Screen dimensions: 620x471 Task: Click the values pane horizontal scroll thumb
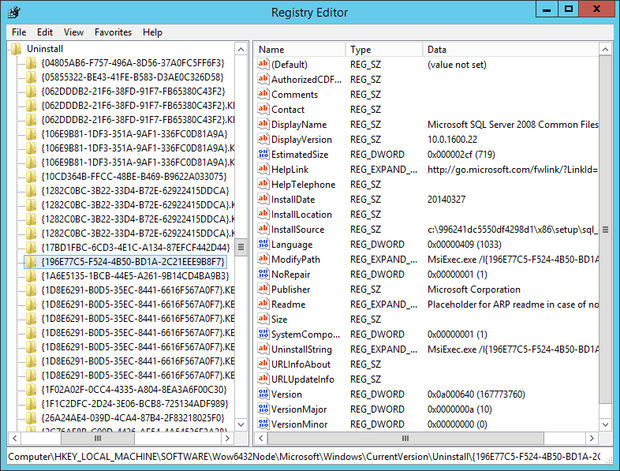click(406, 438)
